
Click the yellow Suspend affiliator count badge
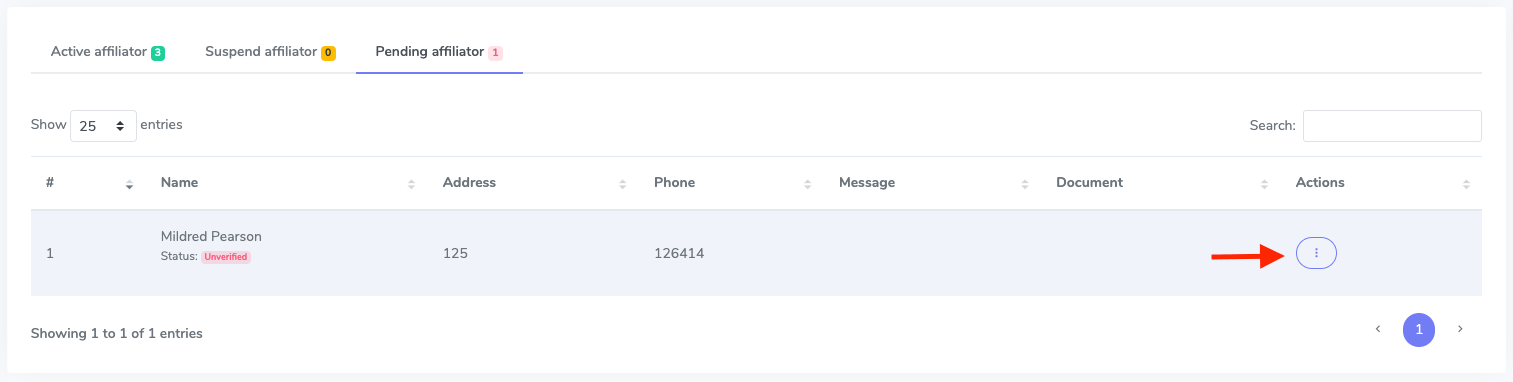(x=328, y=52)
